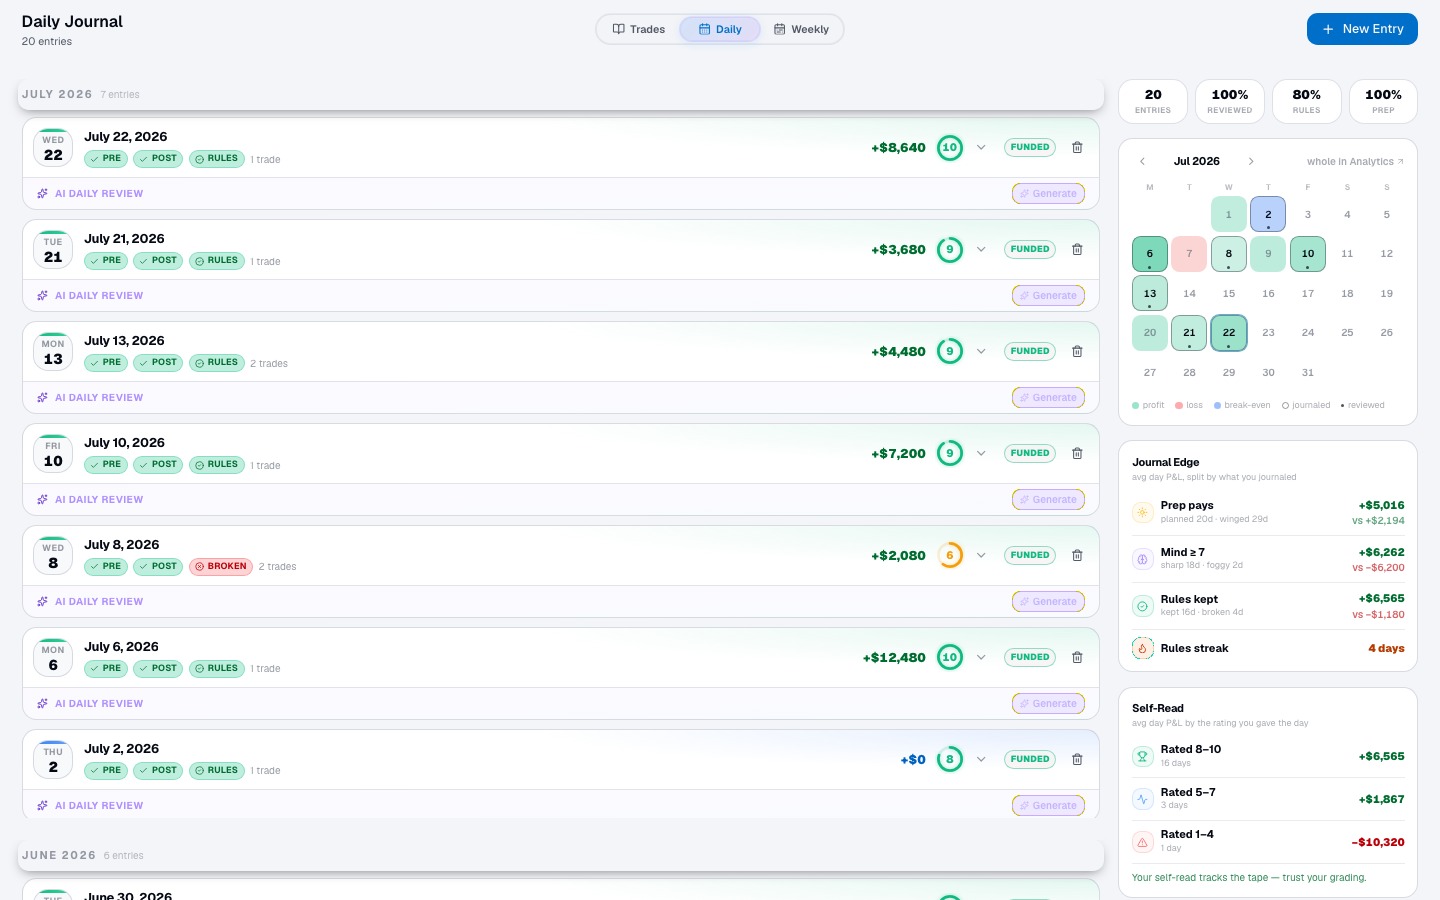Click the AI sparkle icon for July 13

tap(42, 398)
